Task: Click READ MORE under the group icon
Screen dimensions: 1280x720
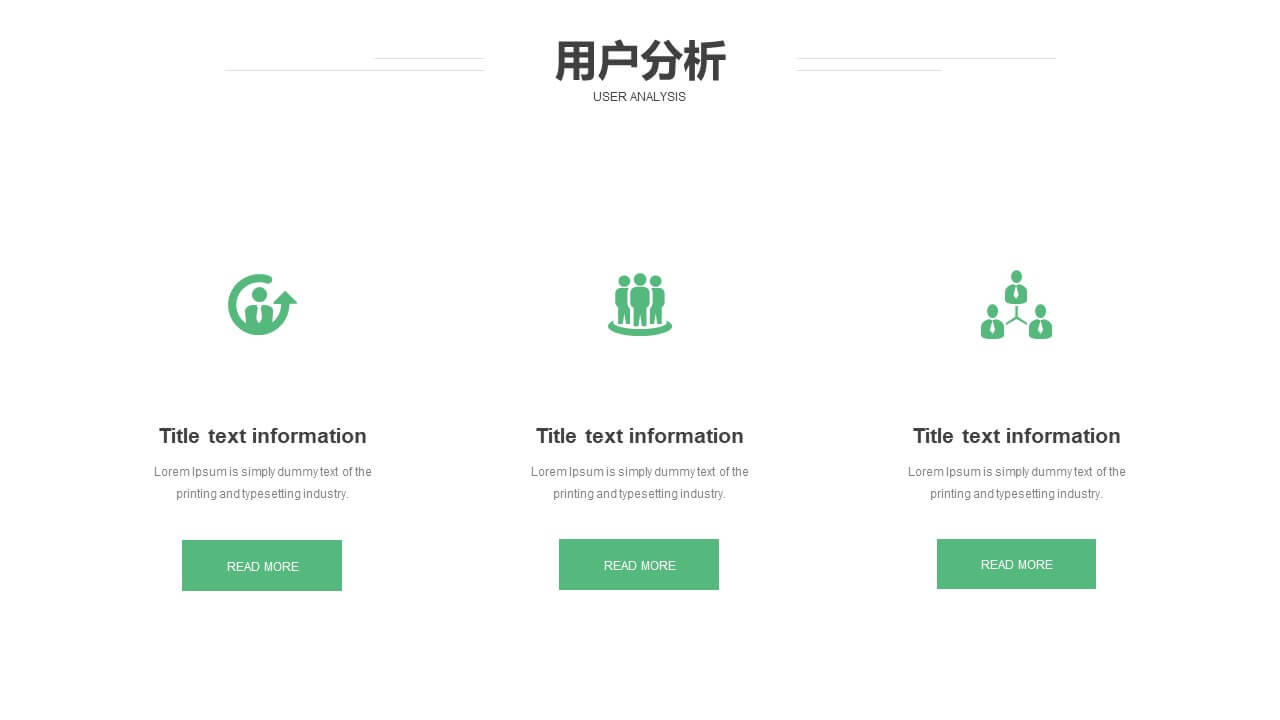Action: click(x=639, y=565)
